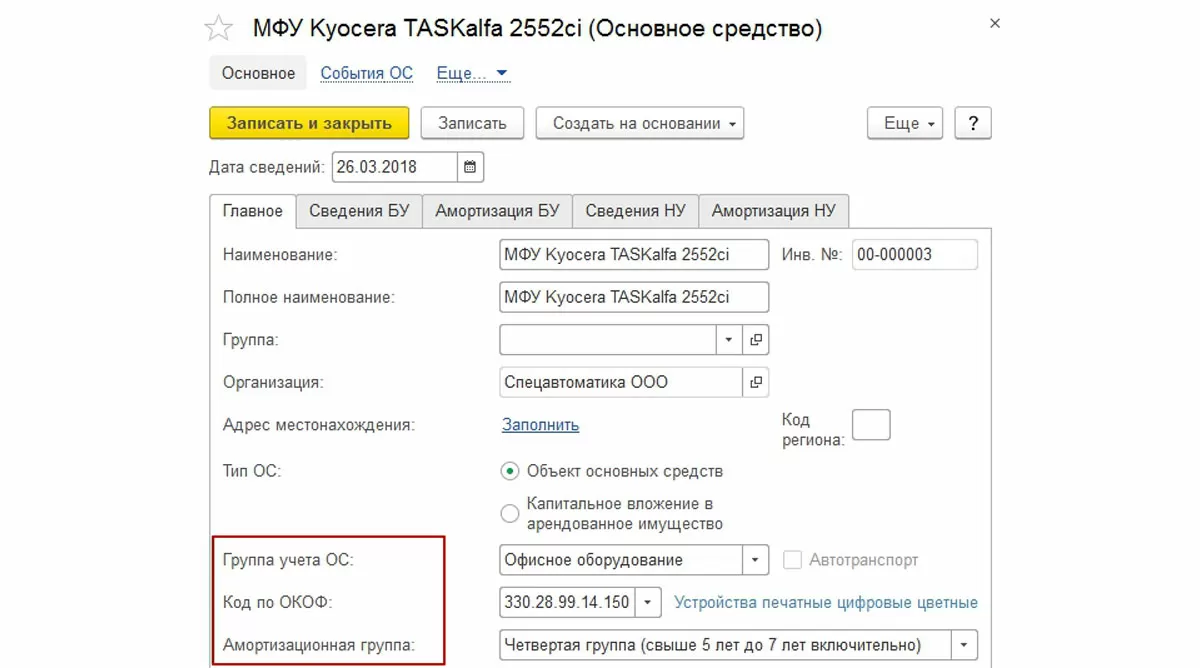Click the question mark help button
Viewport: 1200px width, 668px height.
click(973, 123)
